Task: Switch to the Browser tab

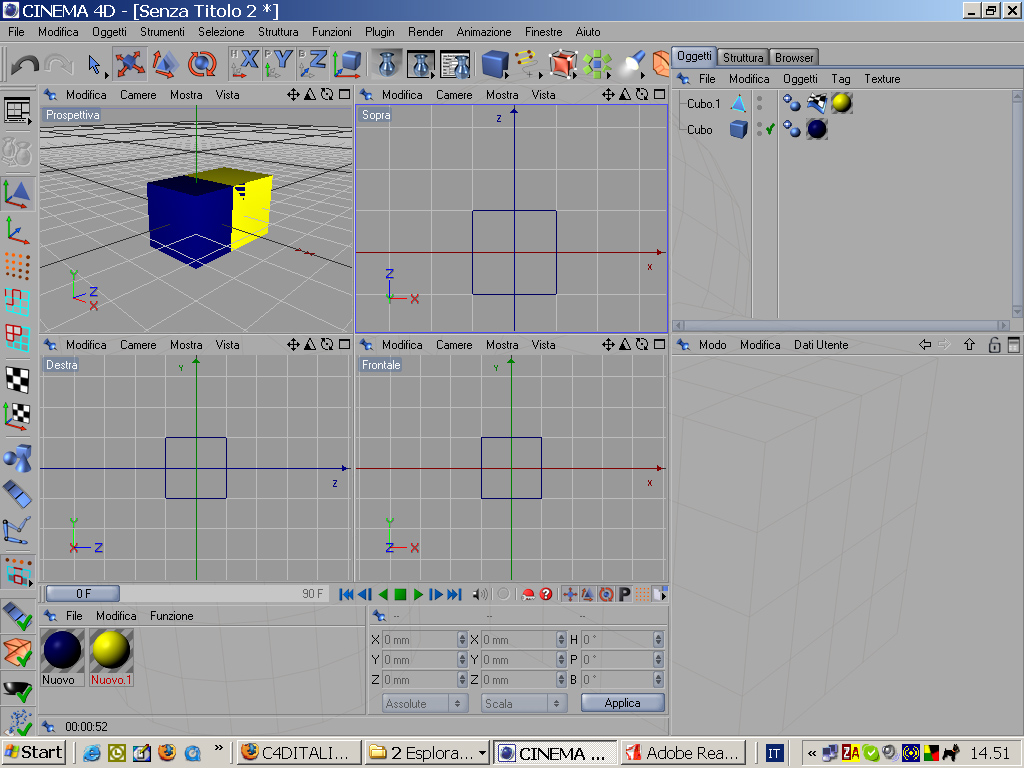Action: 794,57
